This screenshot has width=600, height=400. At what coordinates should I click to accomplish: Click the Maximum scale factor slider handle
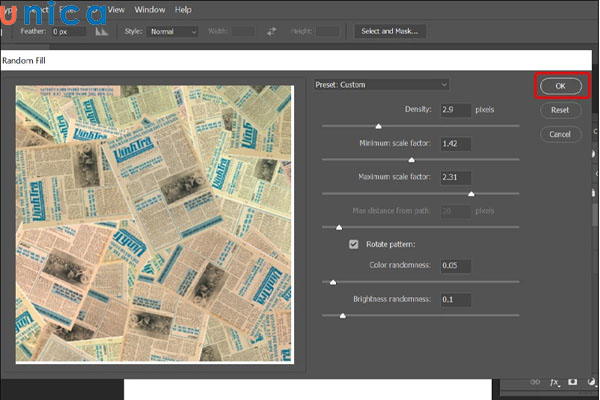pos(471,194)
